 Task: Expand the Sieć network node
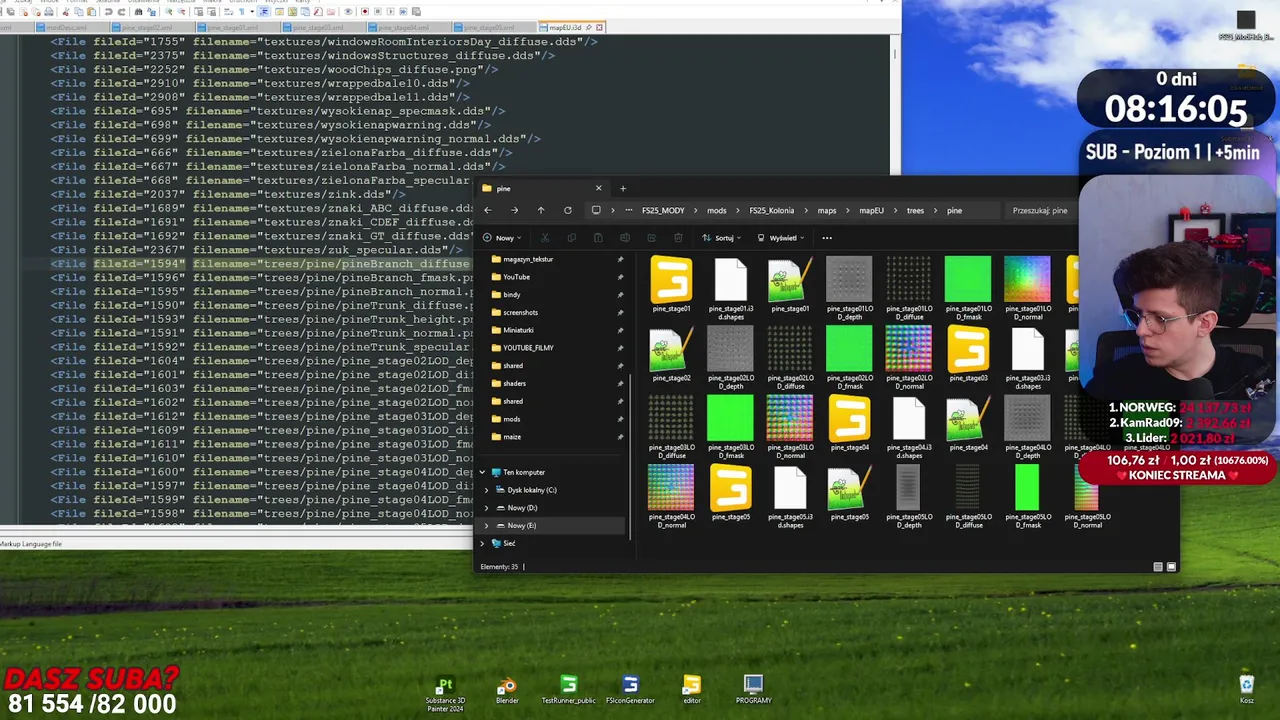(482, 543)
